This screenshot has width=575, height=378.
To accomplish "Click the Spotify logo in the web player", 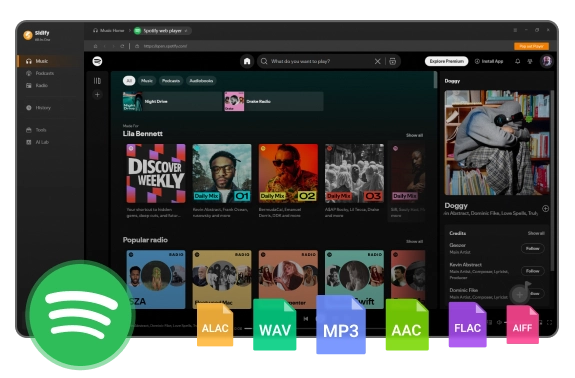I will (x=97, y=61).
